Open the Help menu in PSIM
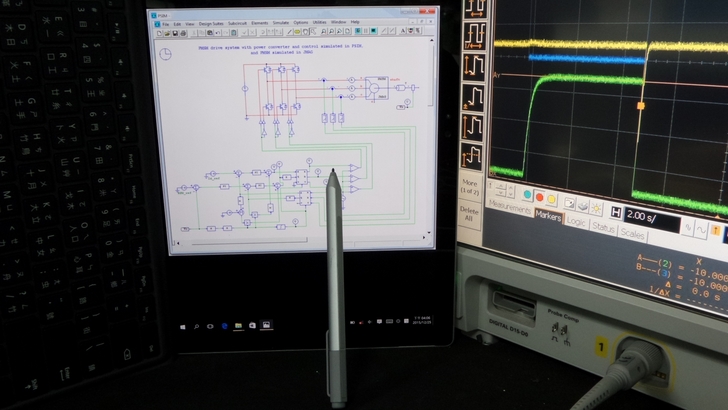This screenshot has width=728, height=410. 355,22
